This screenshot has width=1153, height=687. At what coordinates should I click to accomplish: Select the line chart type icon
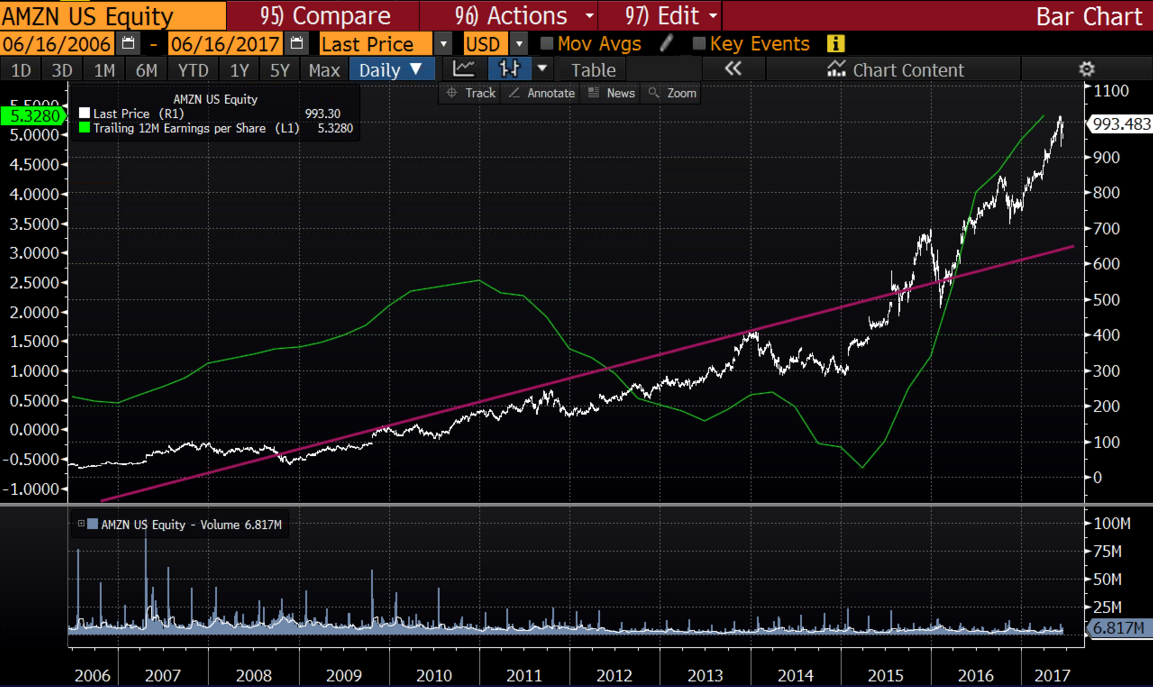463,69
